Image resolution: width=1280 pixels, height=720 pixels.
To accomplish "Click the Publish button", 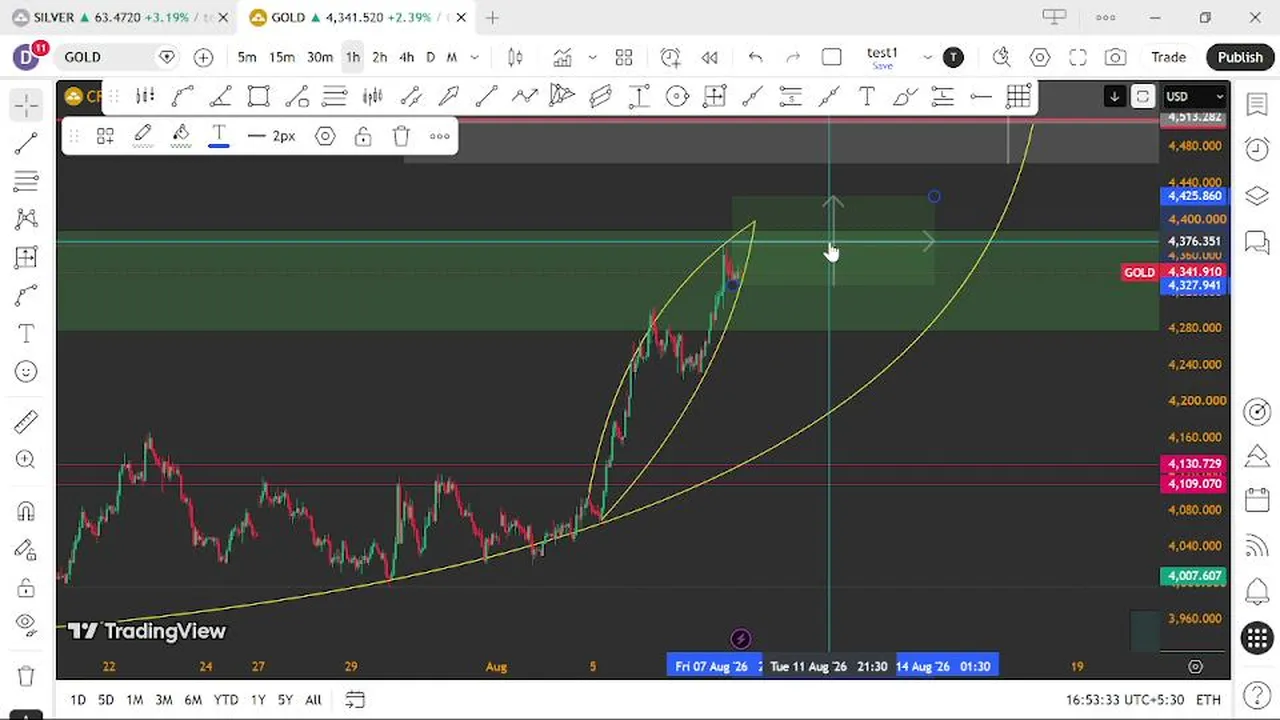I will pyautogui.click(x=1240, y=57).
